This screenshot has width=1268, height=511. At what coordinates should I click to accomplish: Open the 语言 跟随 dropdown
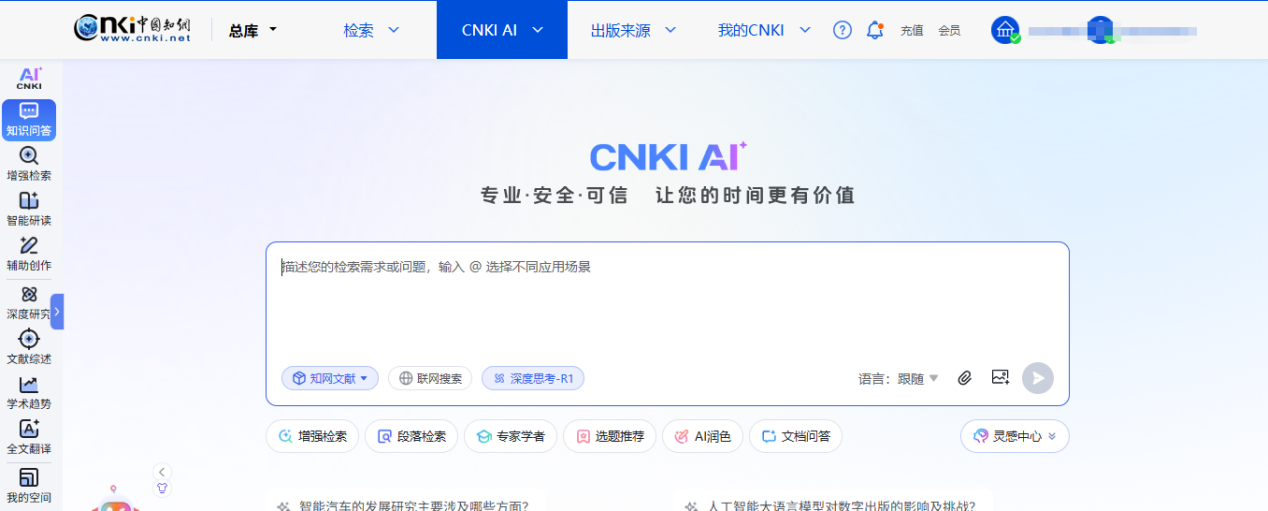899,378
